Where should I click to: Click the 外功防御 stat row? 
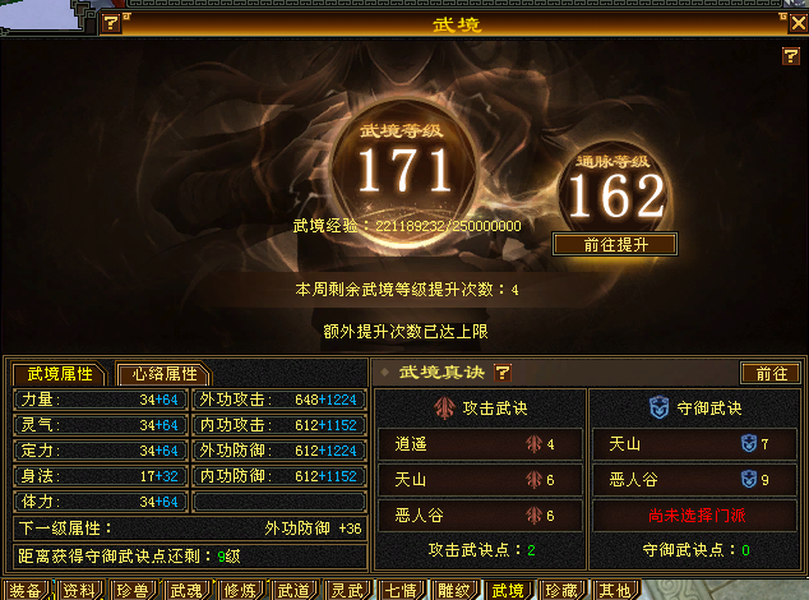[279, 450]
